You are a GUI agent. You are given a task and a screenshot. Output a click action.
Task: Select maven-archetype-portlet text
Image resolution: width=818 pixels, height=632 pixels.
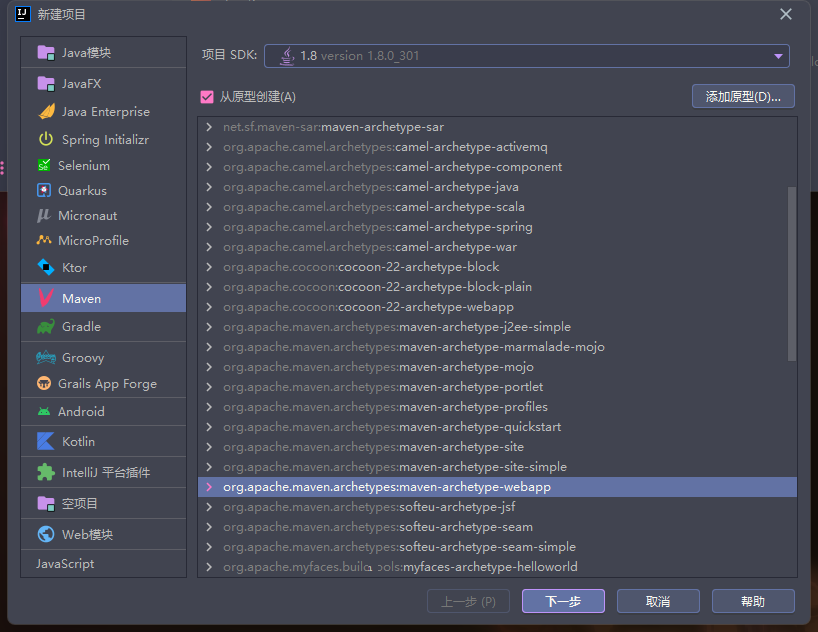(471, 387)
